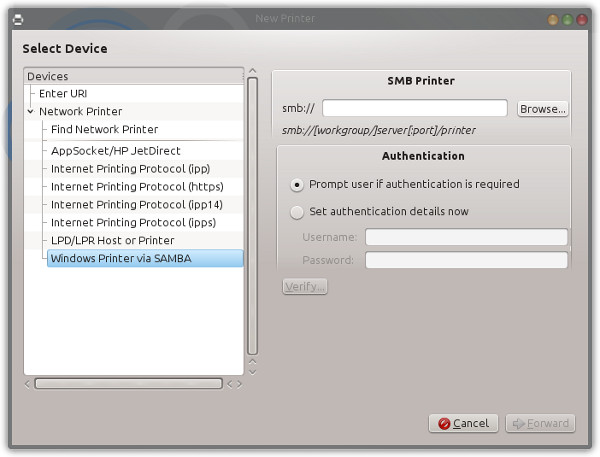Click the left arrow of the horizontal scrollbar

[28, 384]
